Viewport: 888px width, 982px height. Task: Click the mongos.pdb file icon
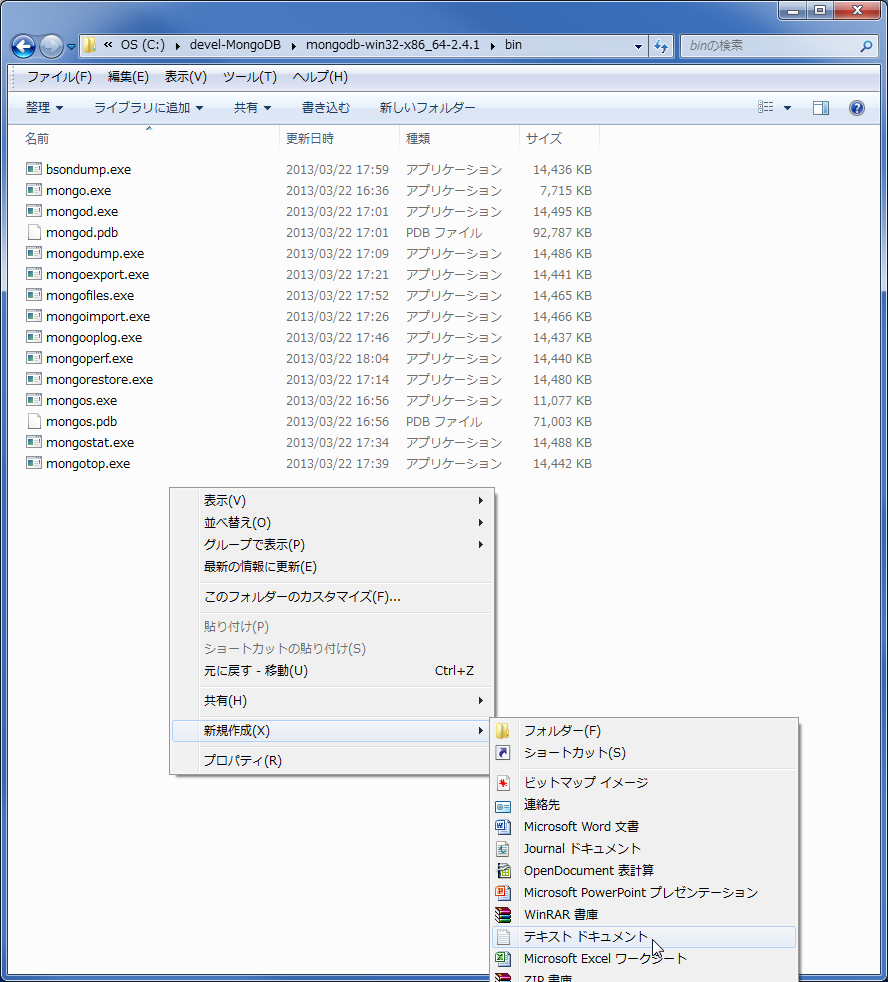(34, 421)
